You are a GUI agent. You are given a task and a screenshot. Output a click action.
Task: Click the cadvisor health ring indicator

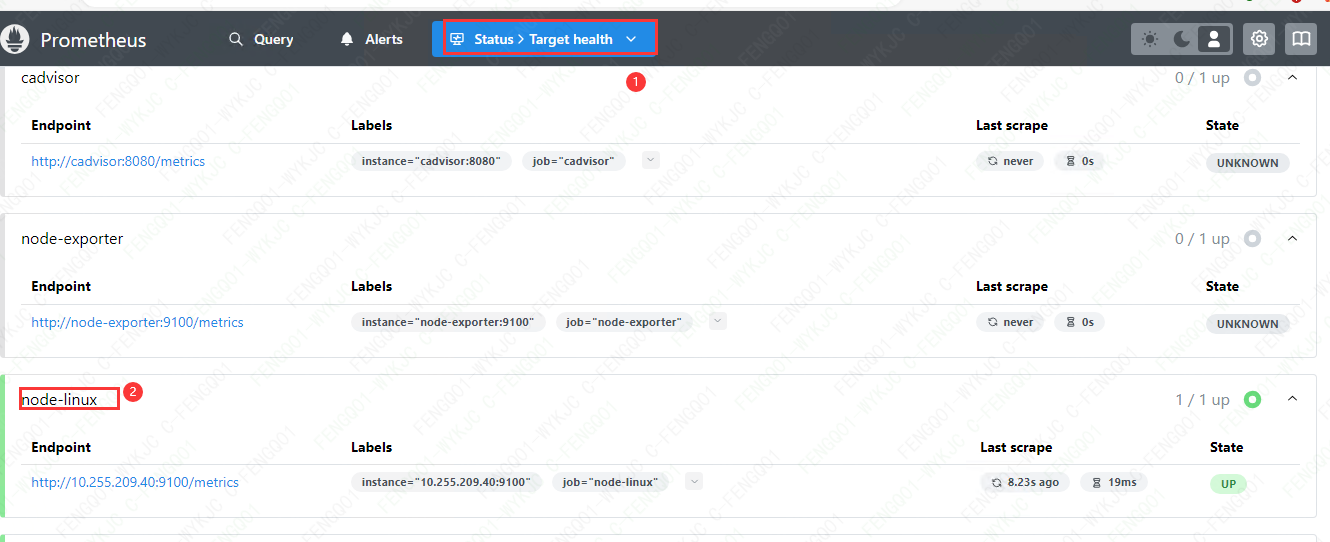tap(1252, 77)
